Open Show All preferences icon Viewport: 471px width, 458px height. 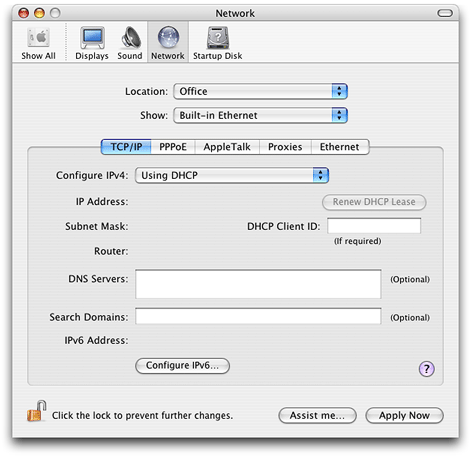(x=38, y=43)
